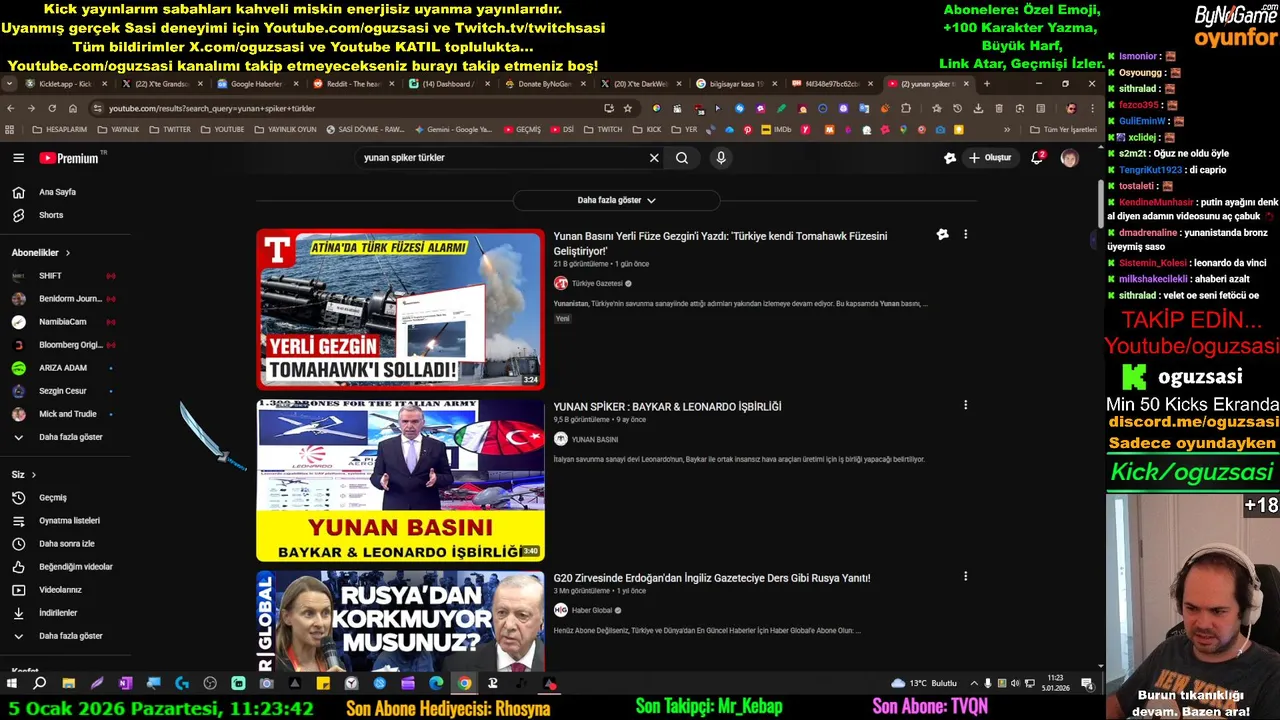Screen dimensions: 1280x720
Task: Click sparkle icon next to Tomahawk video menu
Action: point(942,234)
